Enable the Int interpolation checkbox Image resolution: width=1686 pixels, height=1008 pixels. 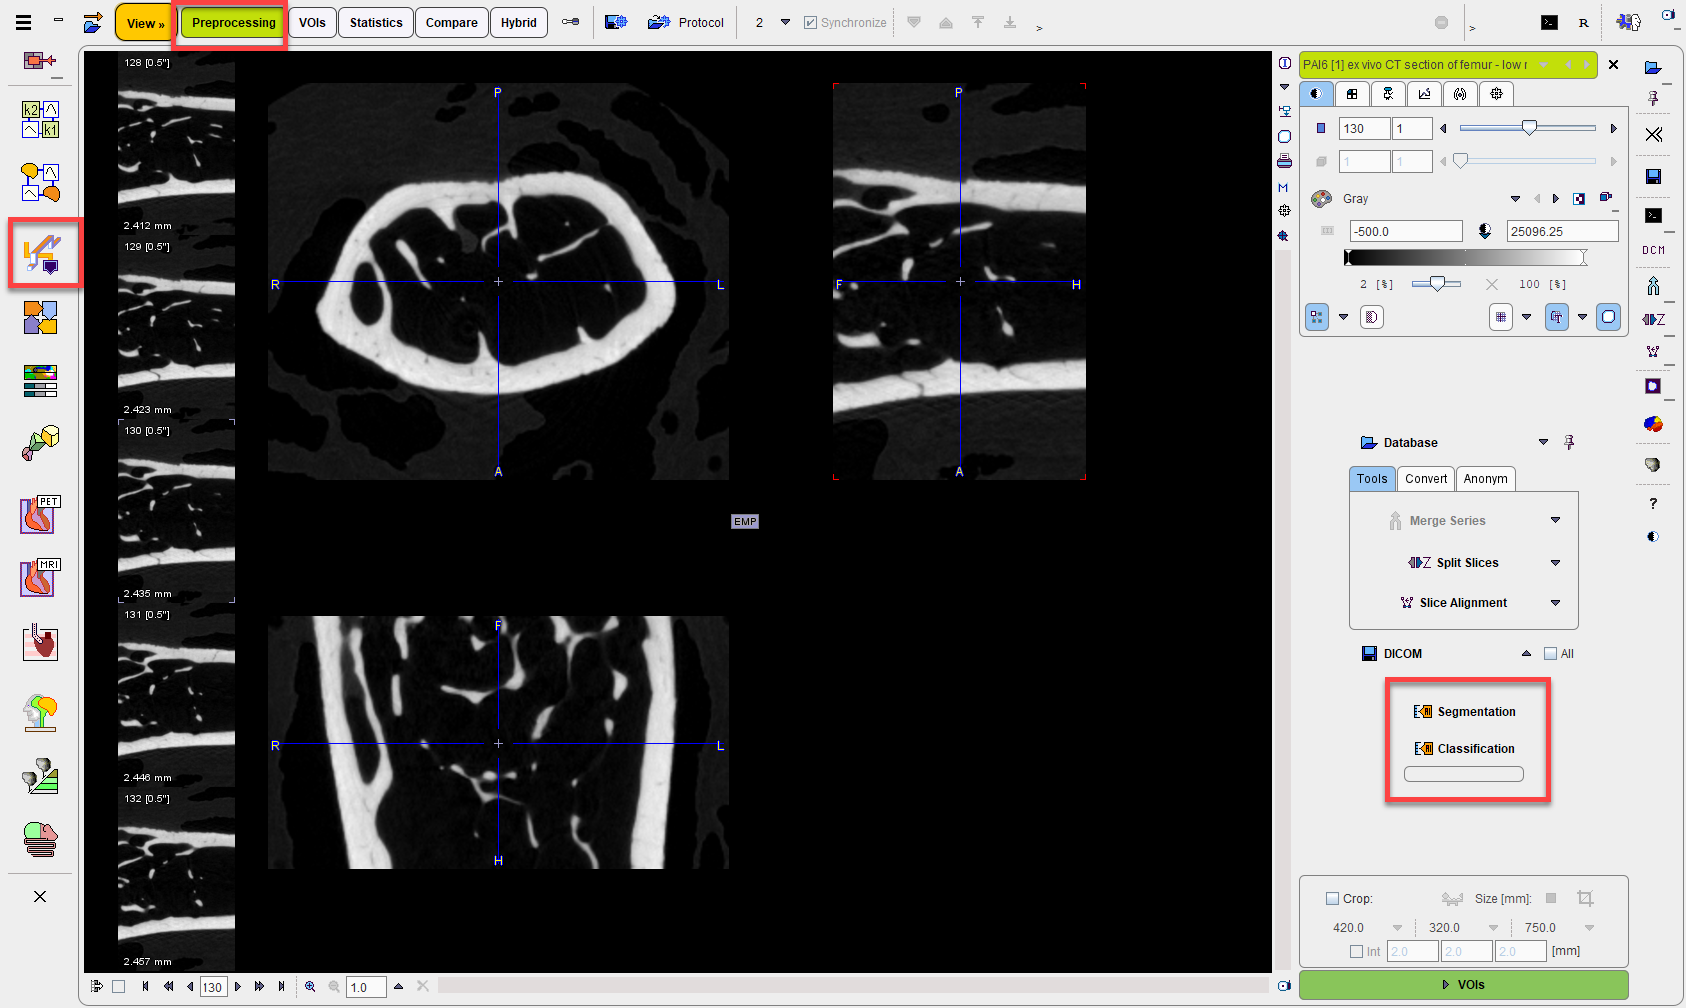click(x=1357, y=952)
